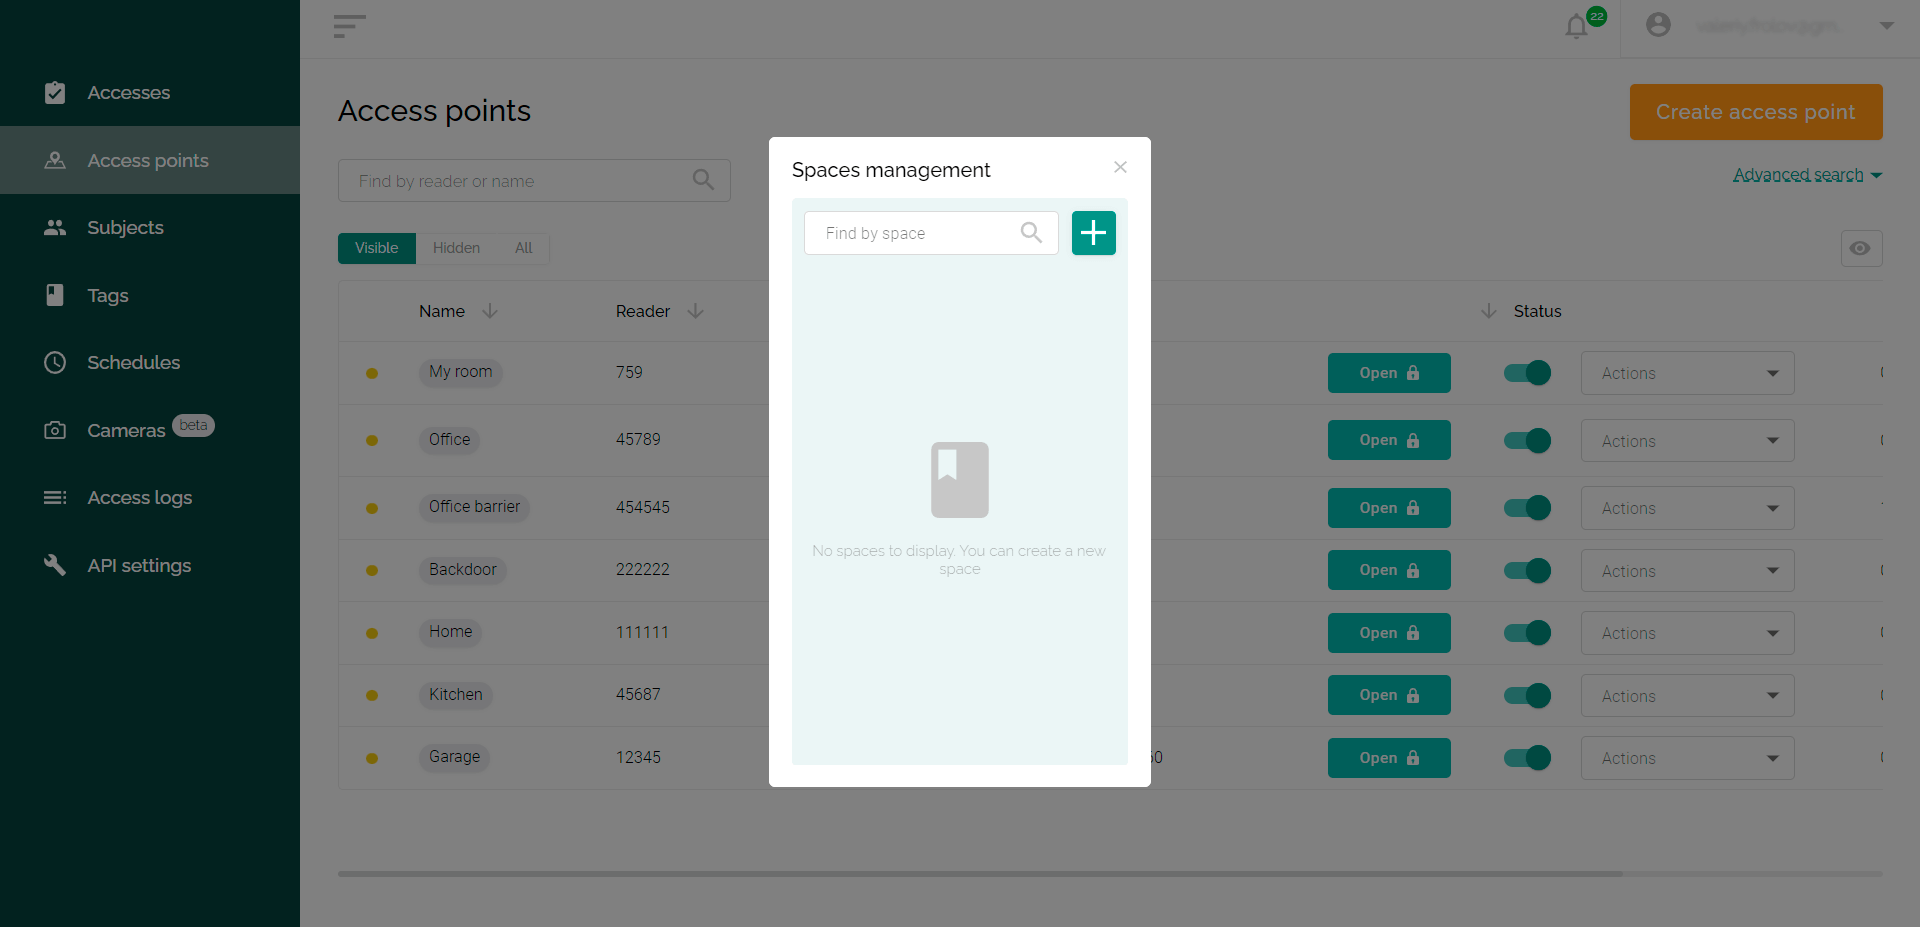This screenshot has height=927, width=1920.
Task: Open Actions dropdown for Office barrier
Action: point(1688,508)
